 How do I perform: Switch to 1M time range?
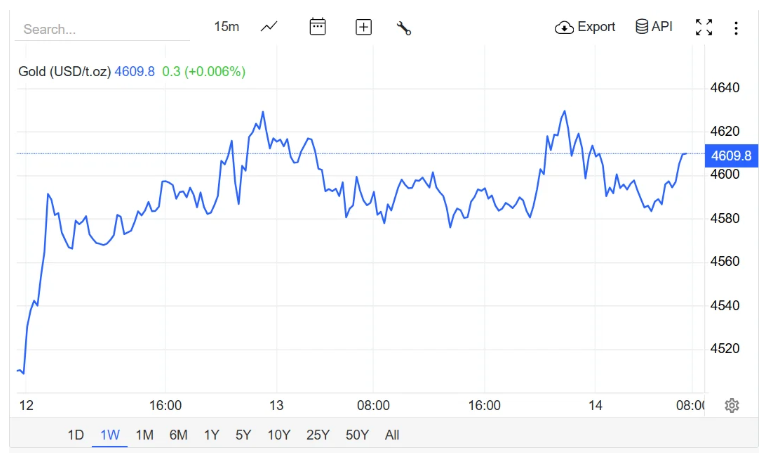tap(144, 435)
